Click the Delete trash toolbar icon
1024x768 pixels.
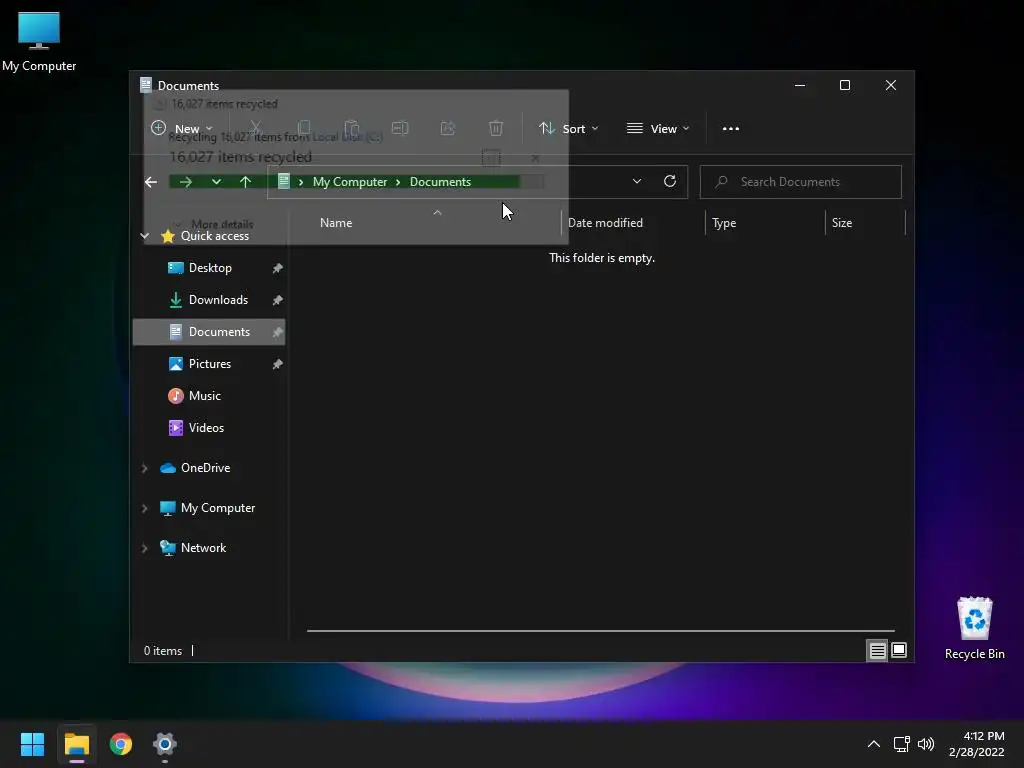pos(496,129)
